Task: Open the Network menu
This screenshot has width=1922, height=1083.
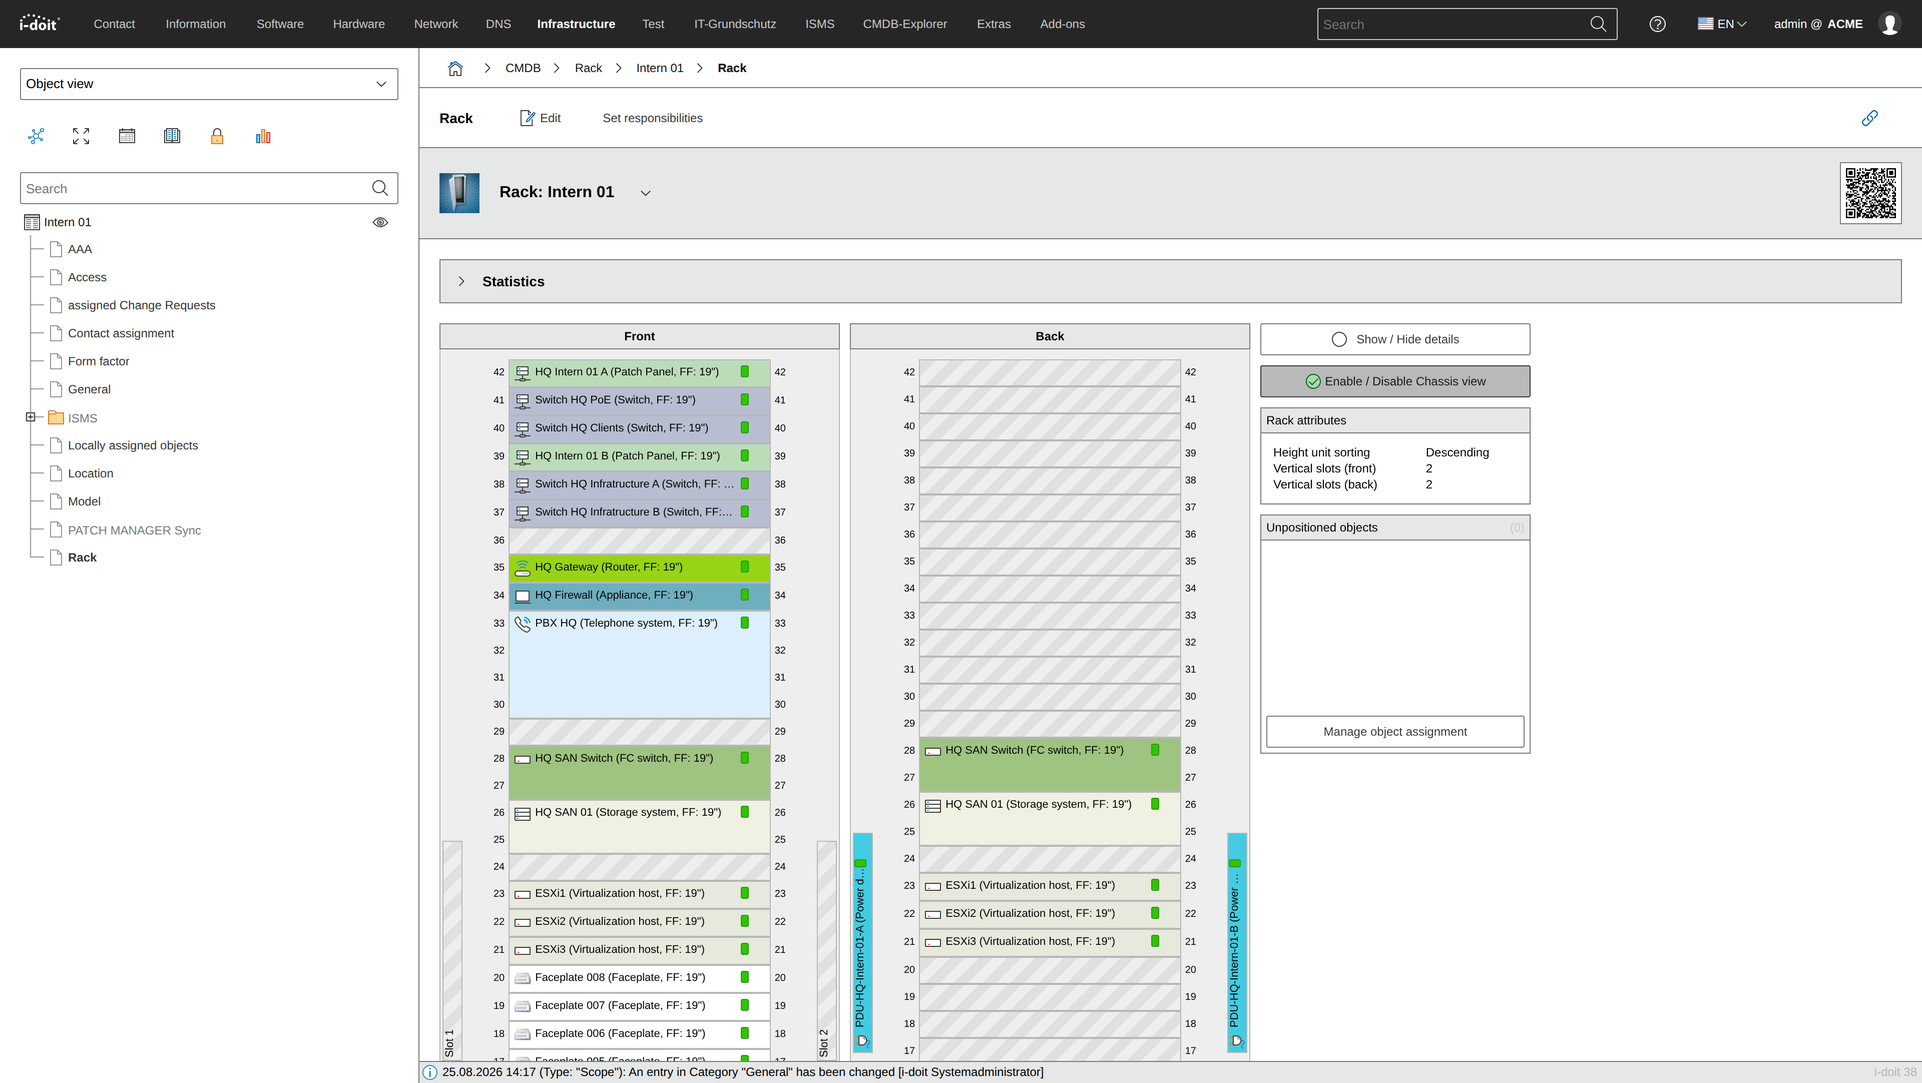Action: point(435,24)
